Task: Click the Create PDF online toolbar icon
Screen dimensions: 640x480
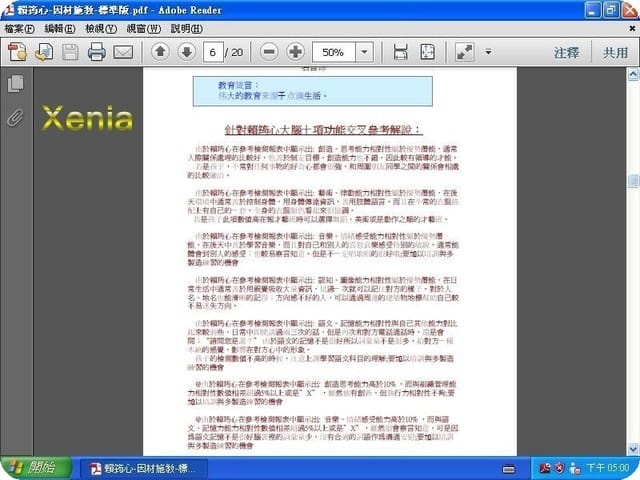Action: click(x=17, y=52)
